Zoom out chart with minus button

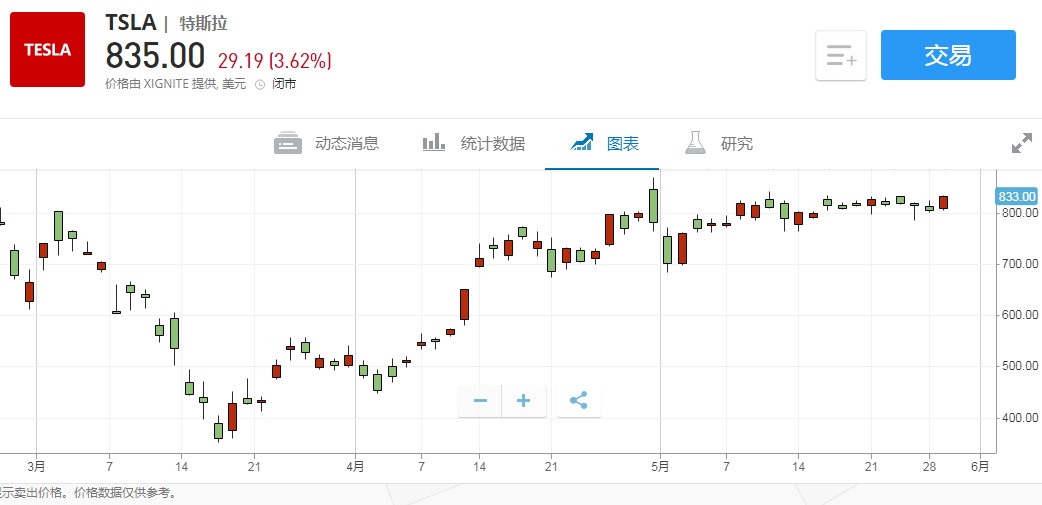(480, 401)
